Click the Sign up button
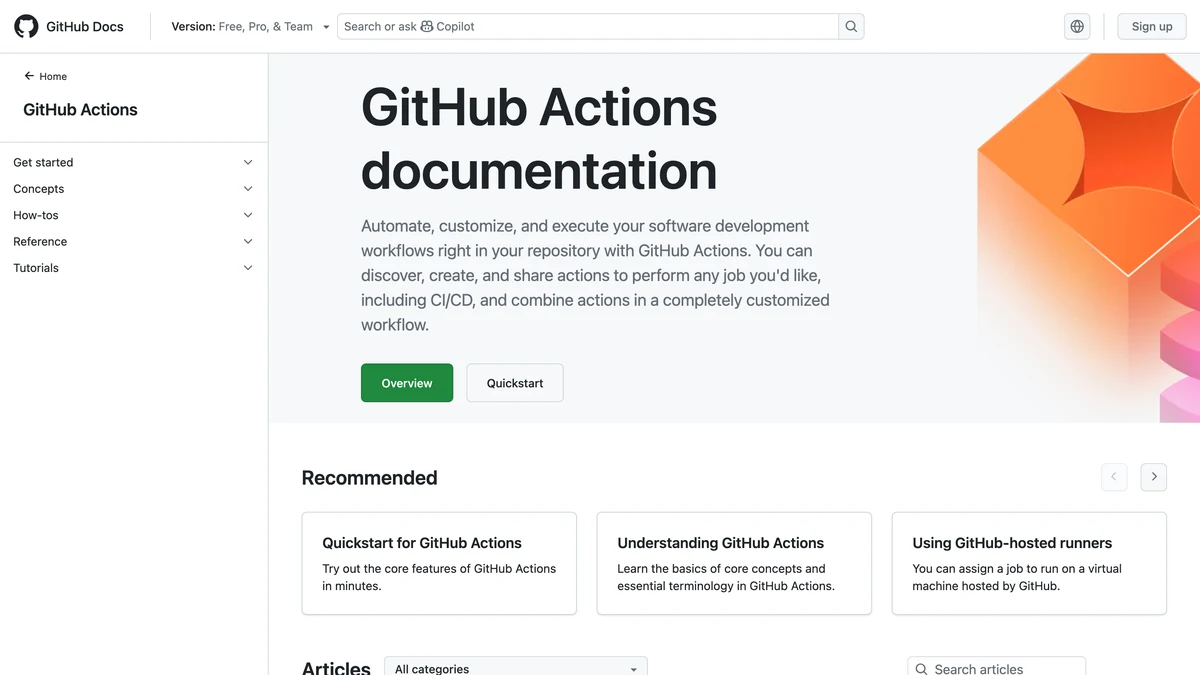The image size is (1200, 675). click(x=1152, y=26)
